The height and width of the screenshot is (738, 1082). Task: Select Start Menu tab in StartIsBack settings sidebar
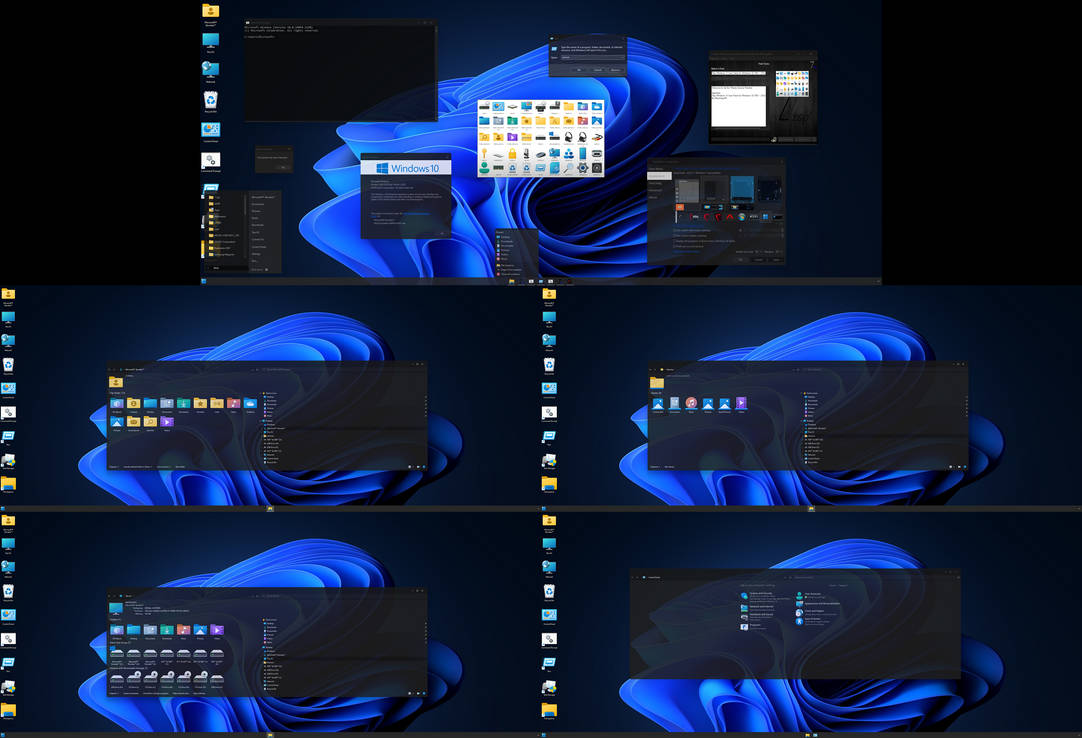[x=656, y=169]
